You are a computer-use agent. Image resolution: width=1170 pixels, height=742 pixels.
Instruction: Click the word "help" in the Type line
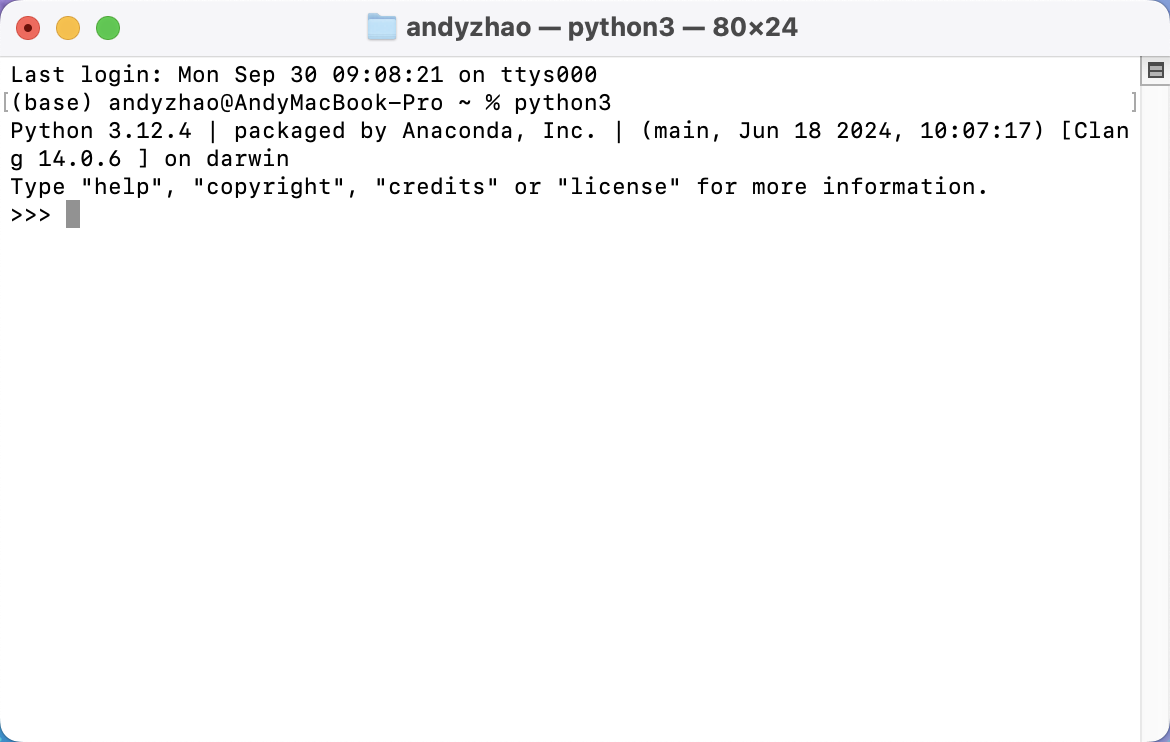pyautogui.click(x=122, y=187)
